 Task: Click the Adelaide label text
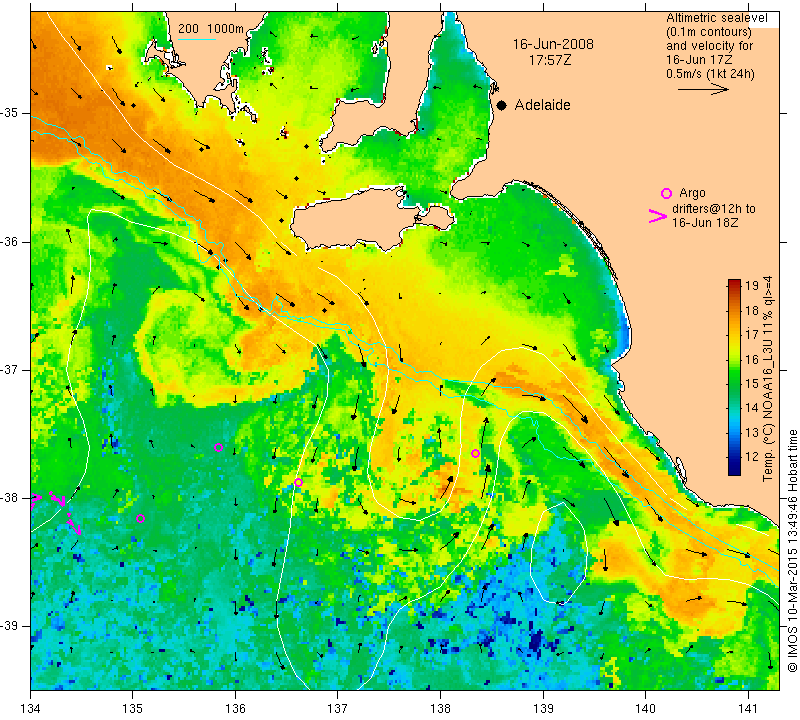[542, 105]
